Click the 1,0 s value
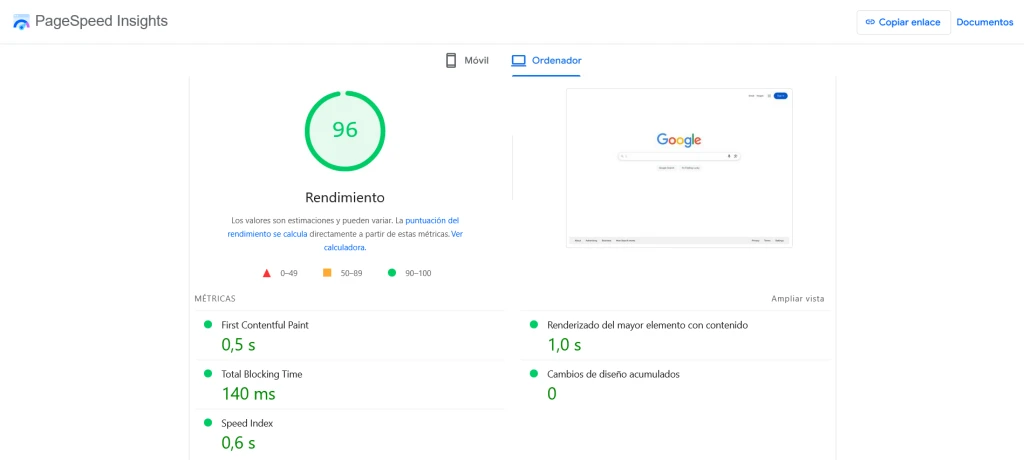Image resolution: width=1024 pixels, height=460 pixels. pyautogui.click(x=564, y=344)
